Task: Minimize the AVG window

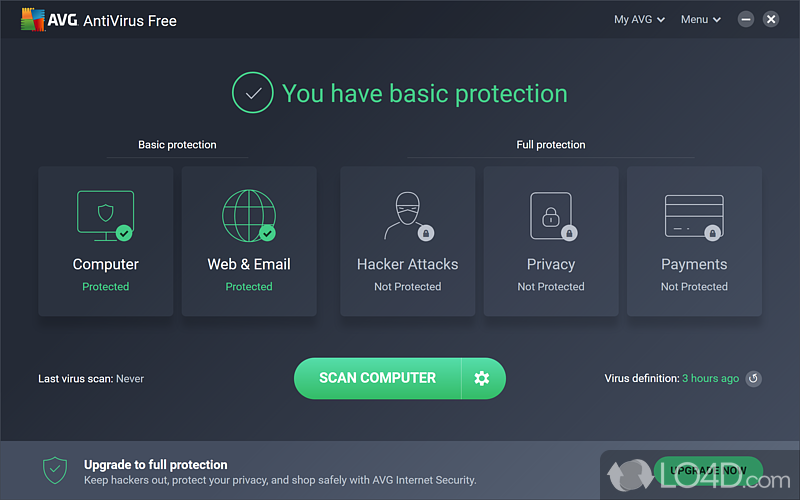Action: (x=745, y=19)
